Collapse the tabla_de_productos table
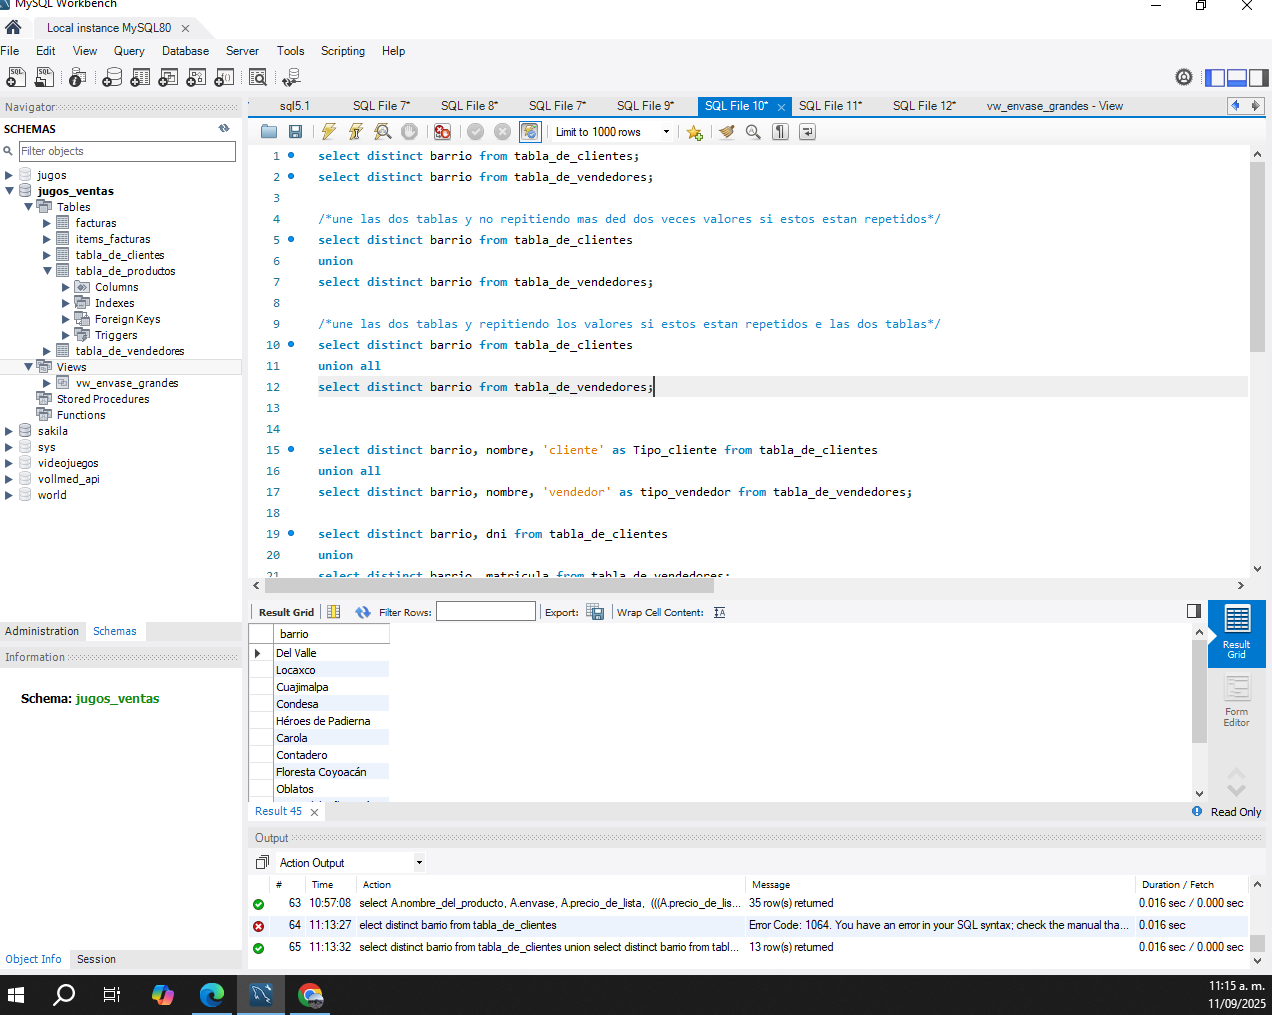The width and height of the screenshot is (1272, 1015). point(47,271)
